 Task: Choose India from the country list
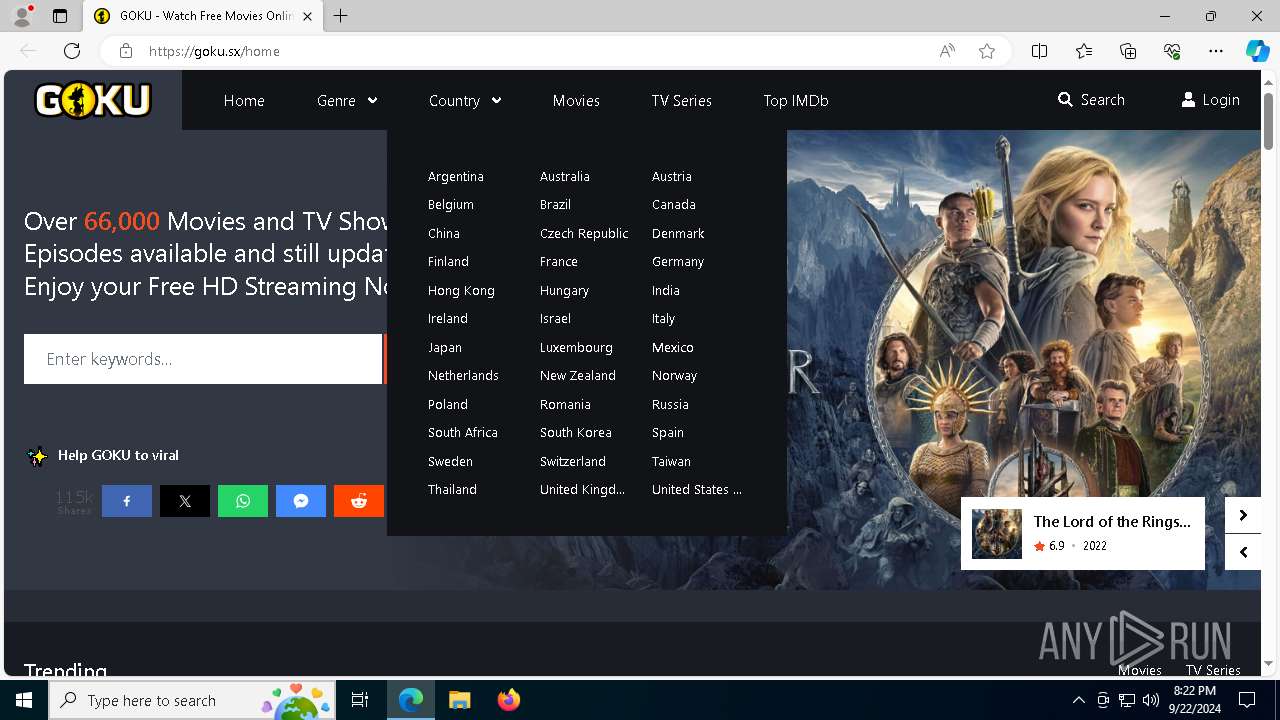(x=666, y=290)
